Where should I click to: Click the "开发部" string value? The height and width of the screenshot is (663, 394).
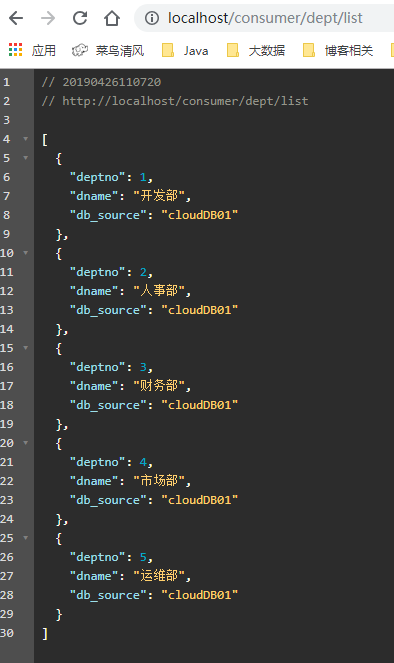click(x=159, y=196)
